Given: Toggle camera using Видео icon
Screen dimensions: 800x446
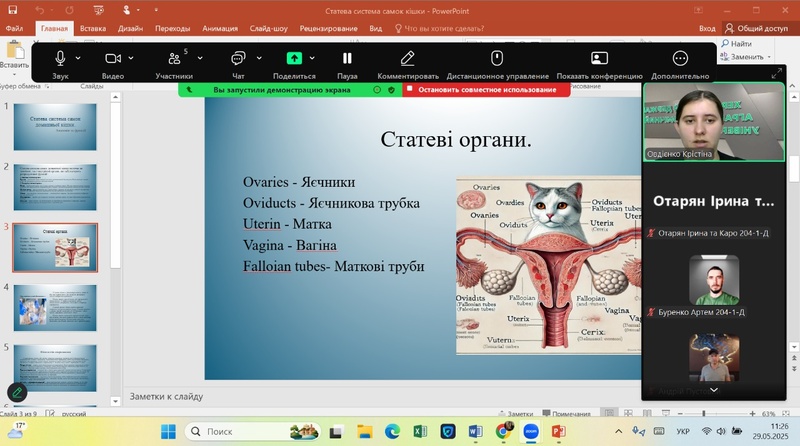Looking at the screenshot, I should tap(112, 59).
